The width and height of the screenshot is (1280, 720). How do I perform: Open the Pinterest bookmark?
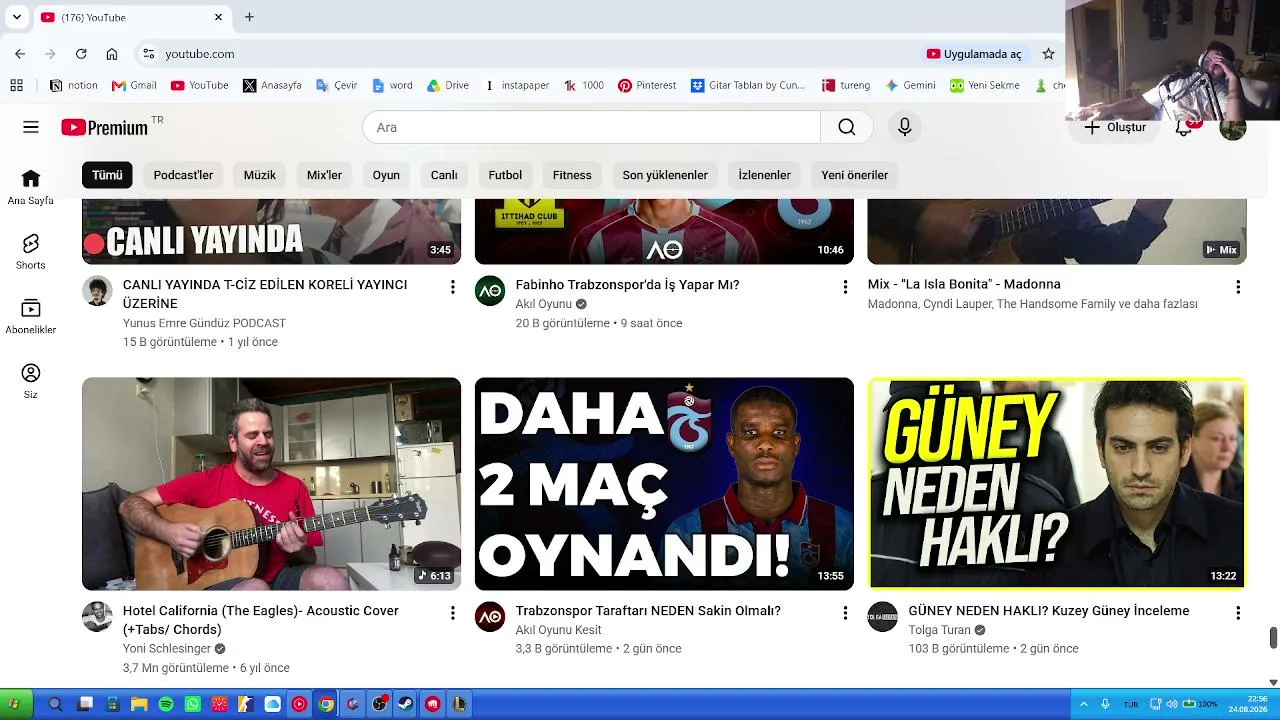[x=647, y=85]
